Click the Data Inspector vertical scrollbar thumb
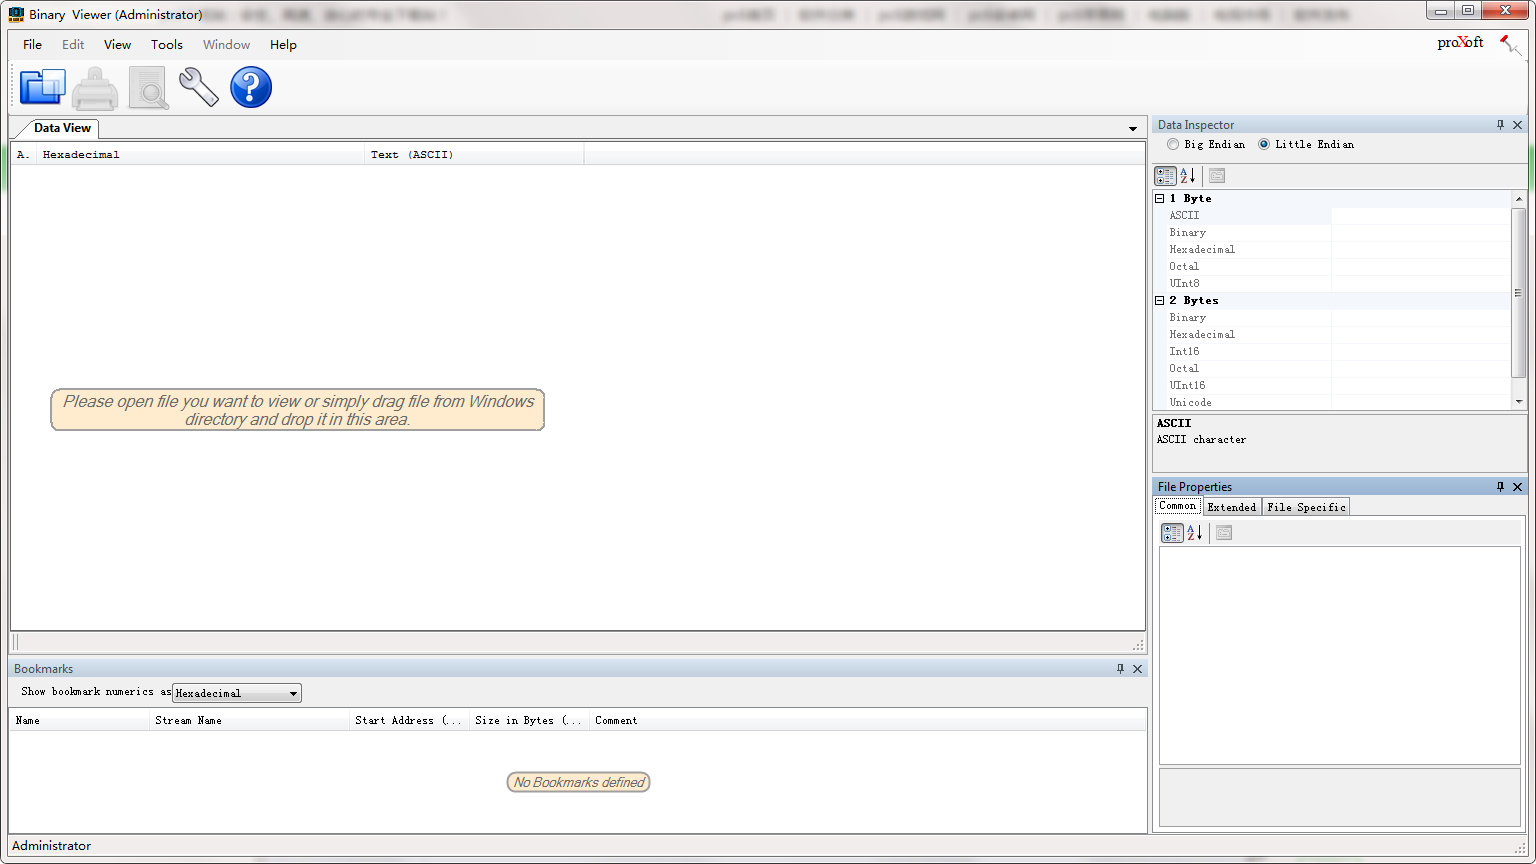This screenshot has height=864, width=1536. (1519, 293)
